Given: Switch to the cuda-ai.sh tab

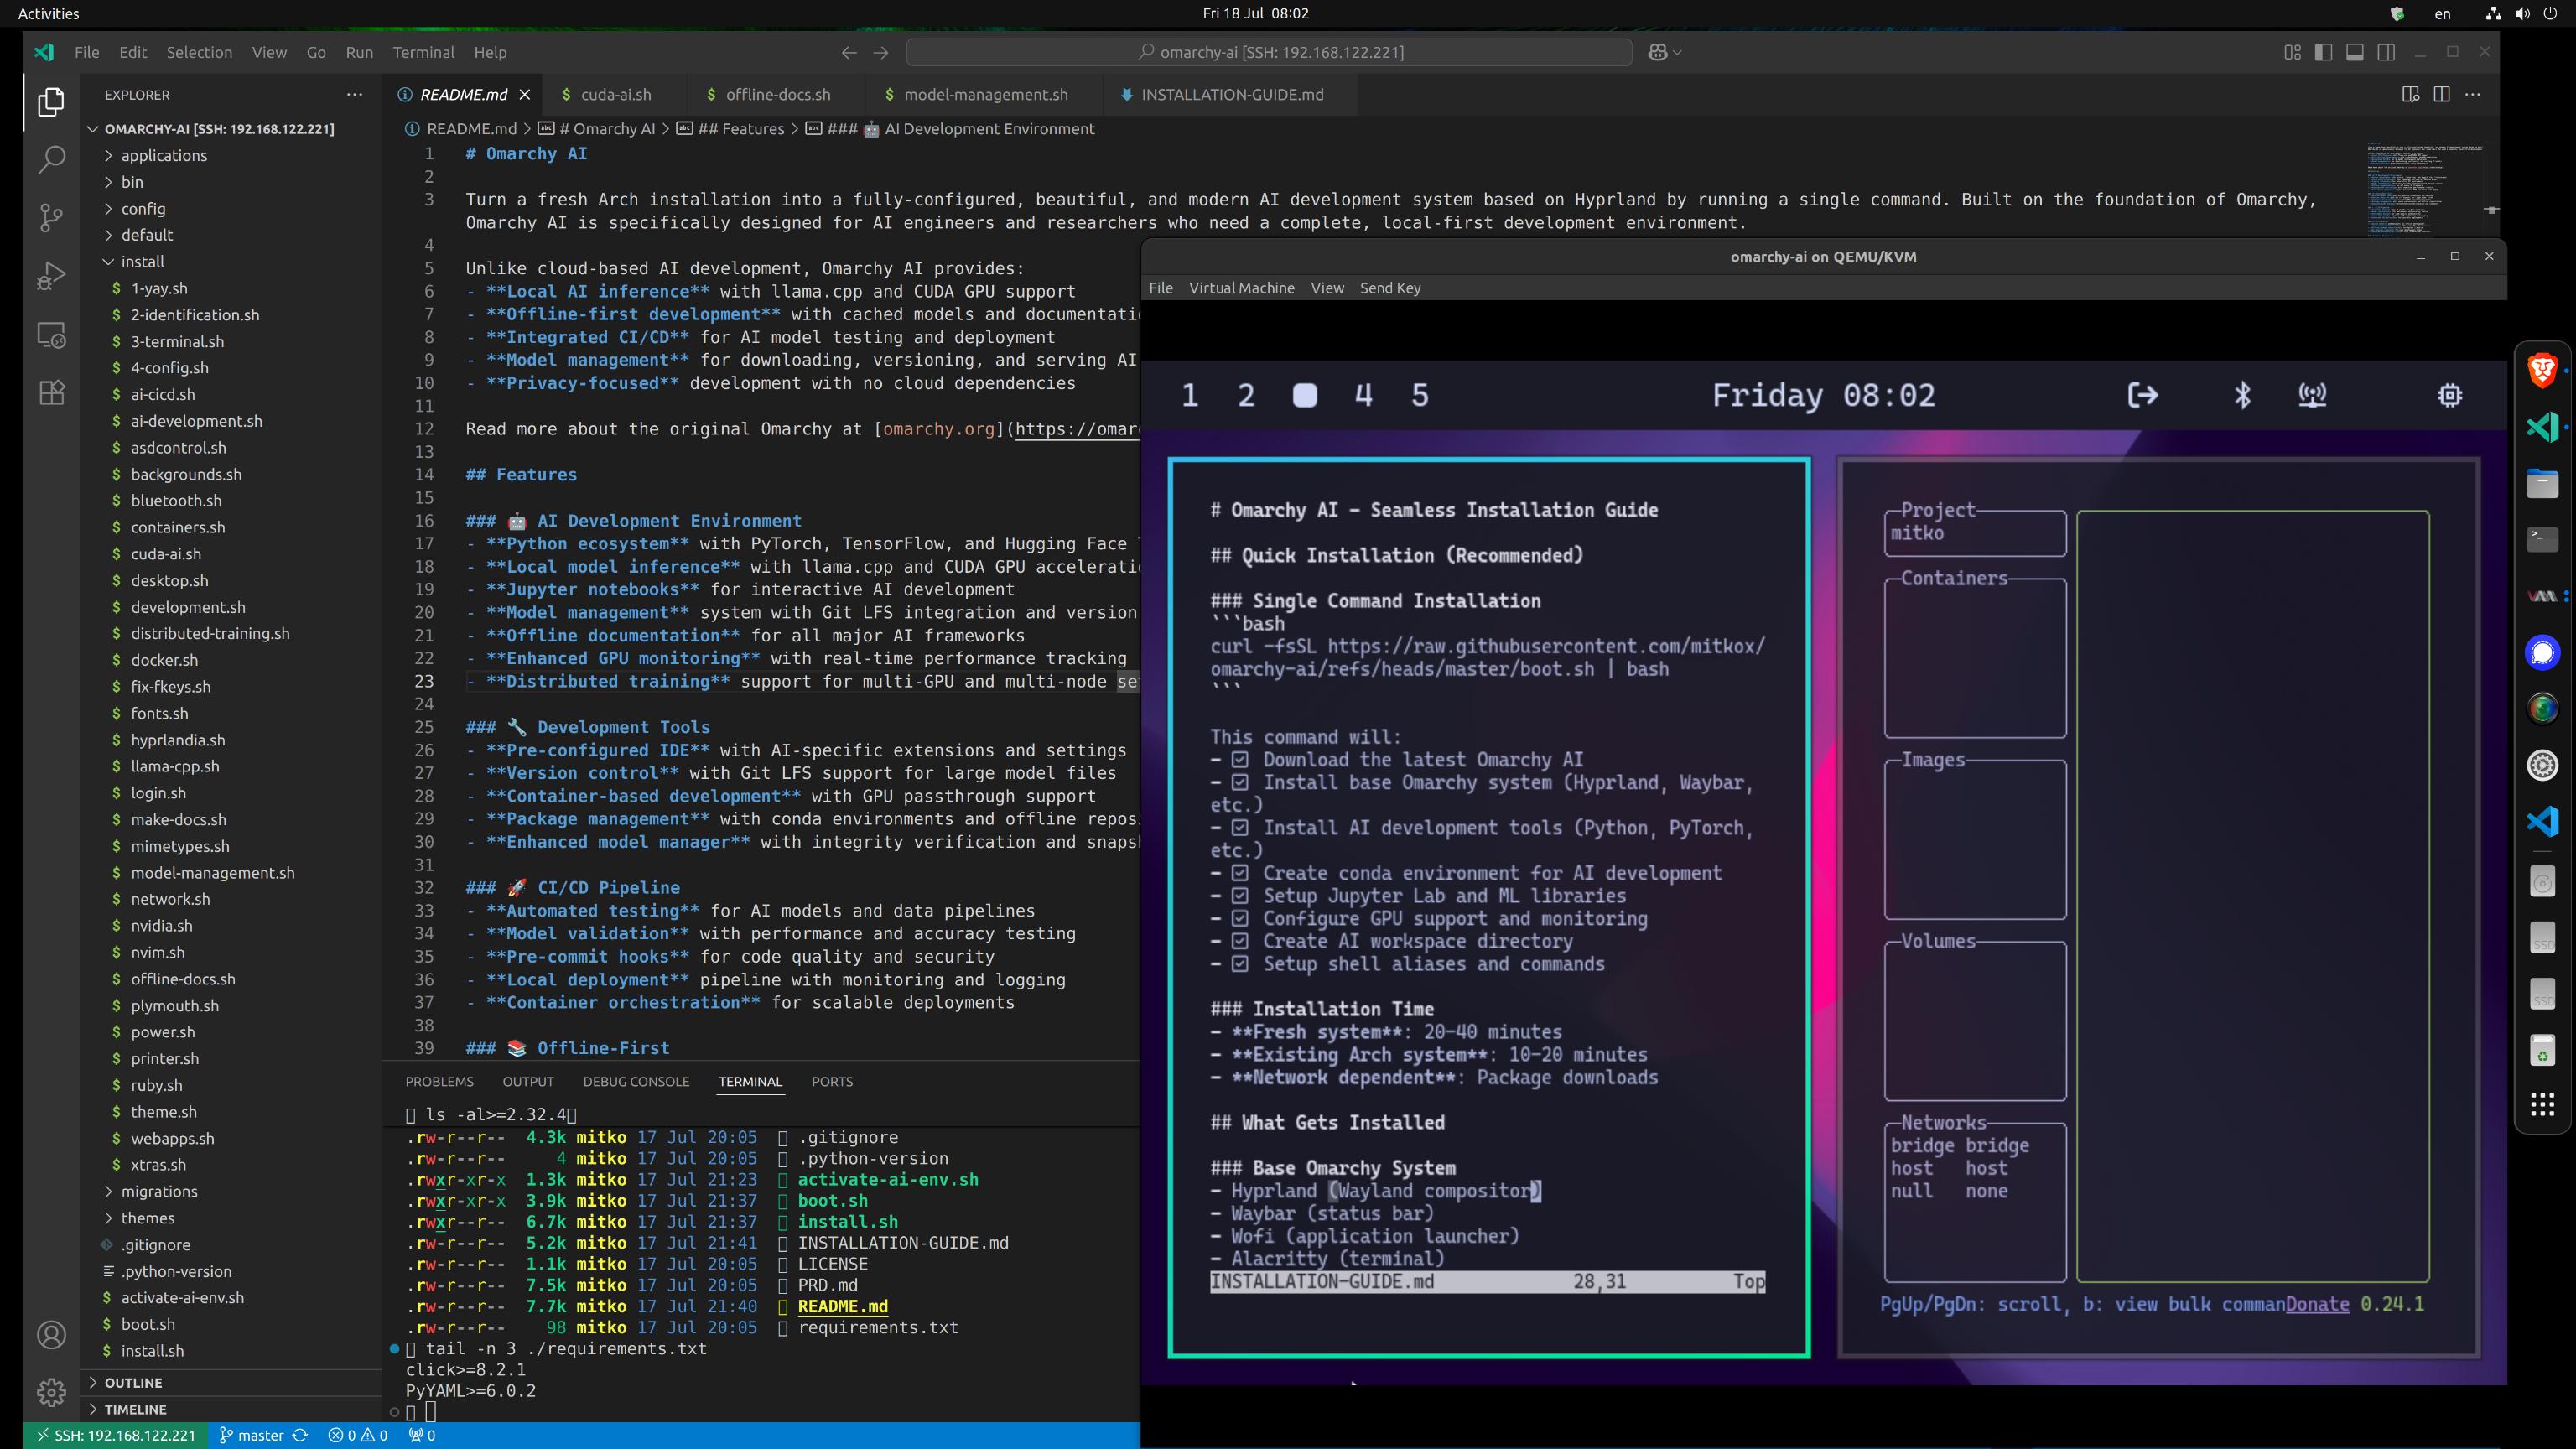Looking at the screenshot, I should pyautogui.click(x=615, y=94).
